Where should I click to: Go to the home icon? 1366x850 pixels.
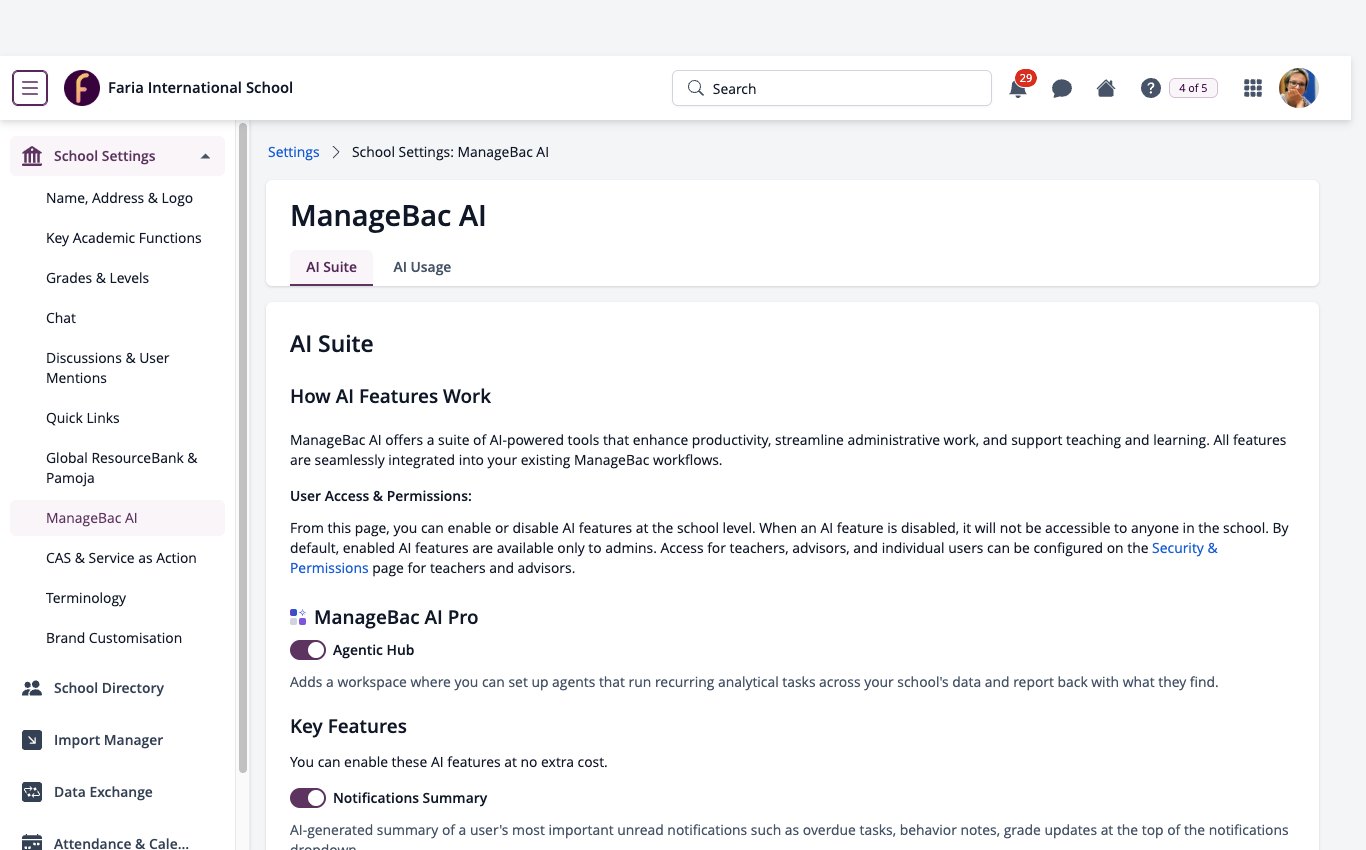pyautogui.click(x=1106, y=88)
